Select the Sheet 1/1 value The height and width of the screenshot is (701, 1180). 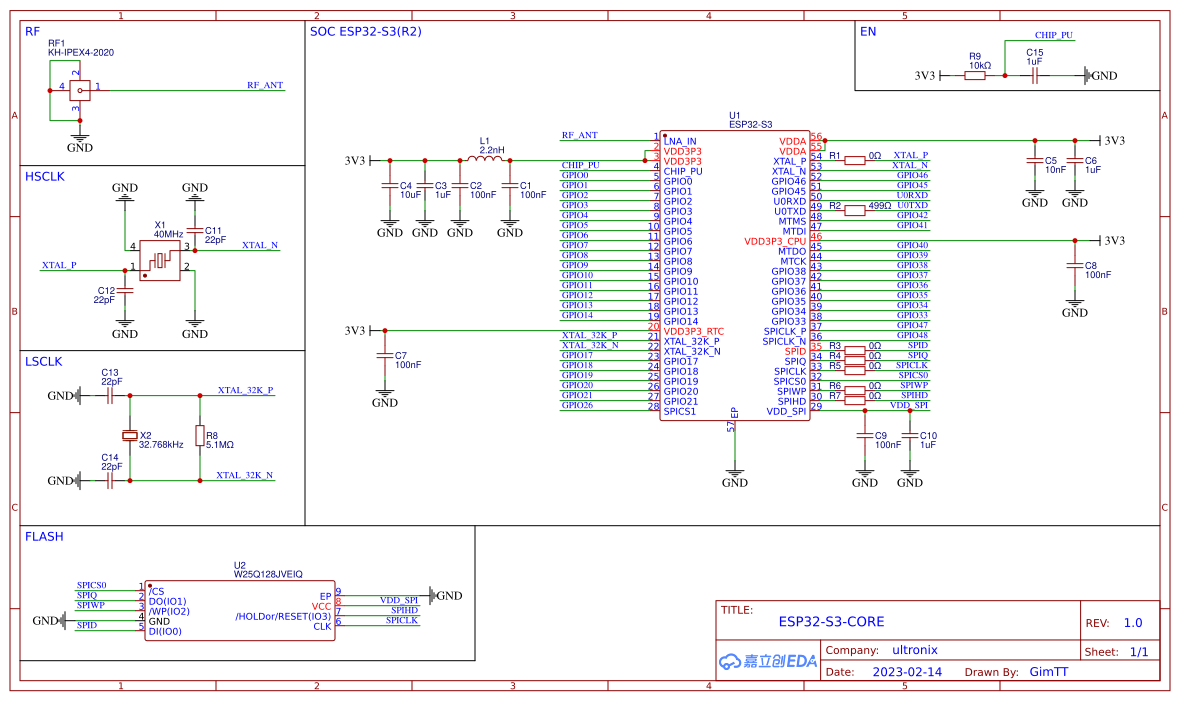[1139, 652]
